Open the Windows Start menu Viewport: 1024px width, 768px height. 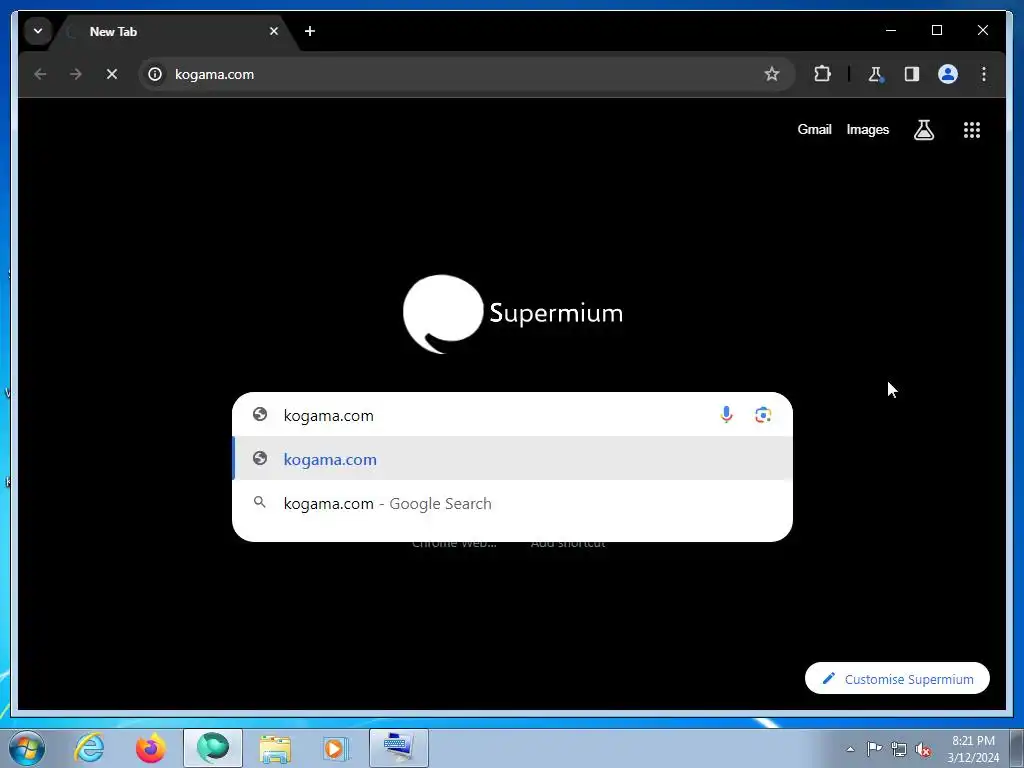point(26,748)
